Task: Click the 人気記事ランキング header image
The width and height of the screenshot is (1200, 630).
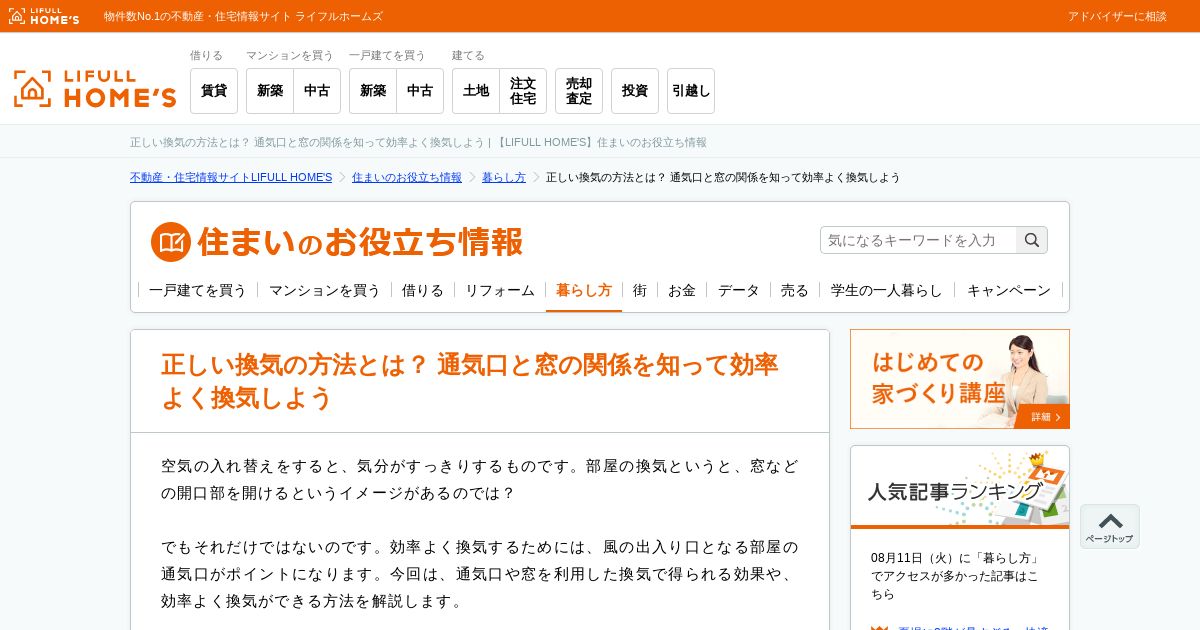Action: (x=960, y=487)
